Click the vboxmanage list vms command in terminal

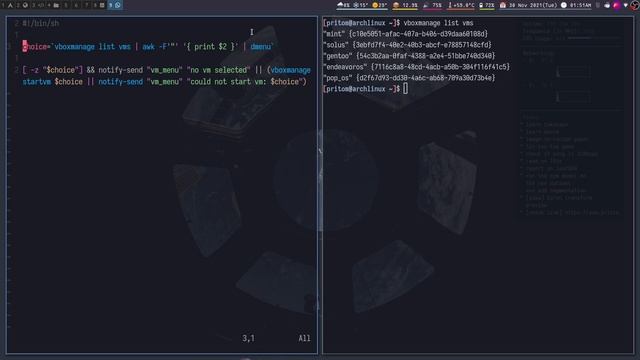[438, 23]
